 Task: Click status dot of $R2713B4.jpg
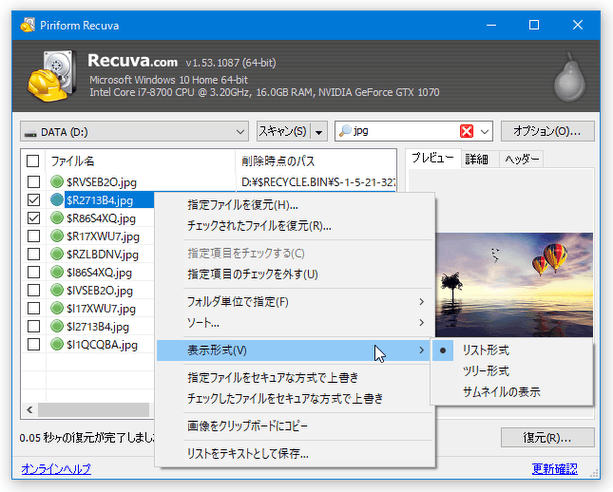coord(57,199)
